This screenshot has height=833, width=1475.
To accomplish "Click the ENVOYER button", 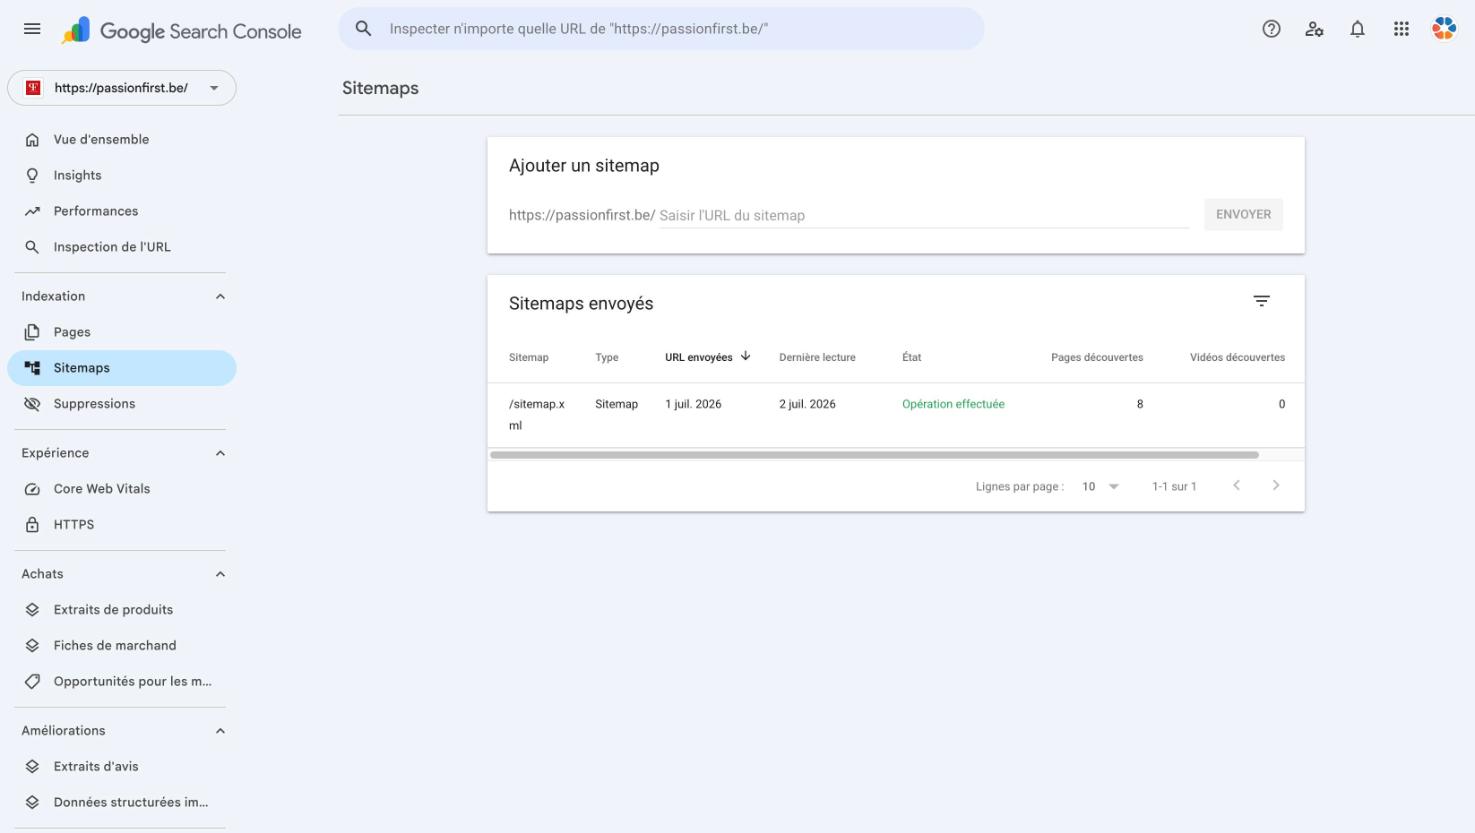I will pos(1243,215).
